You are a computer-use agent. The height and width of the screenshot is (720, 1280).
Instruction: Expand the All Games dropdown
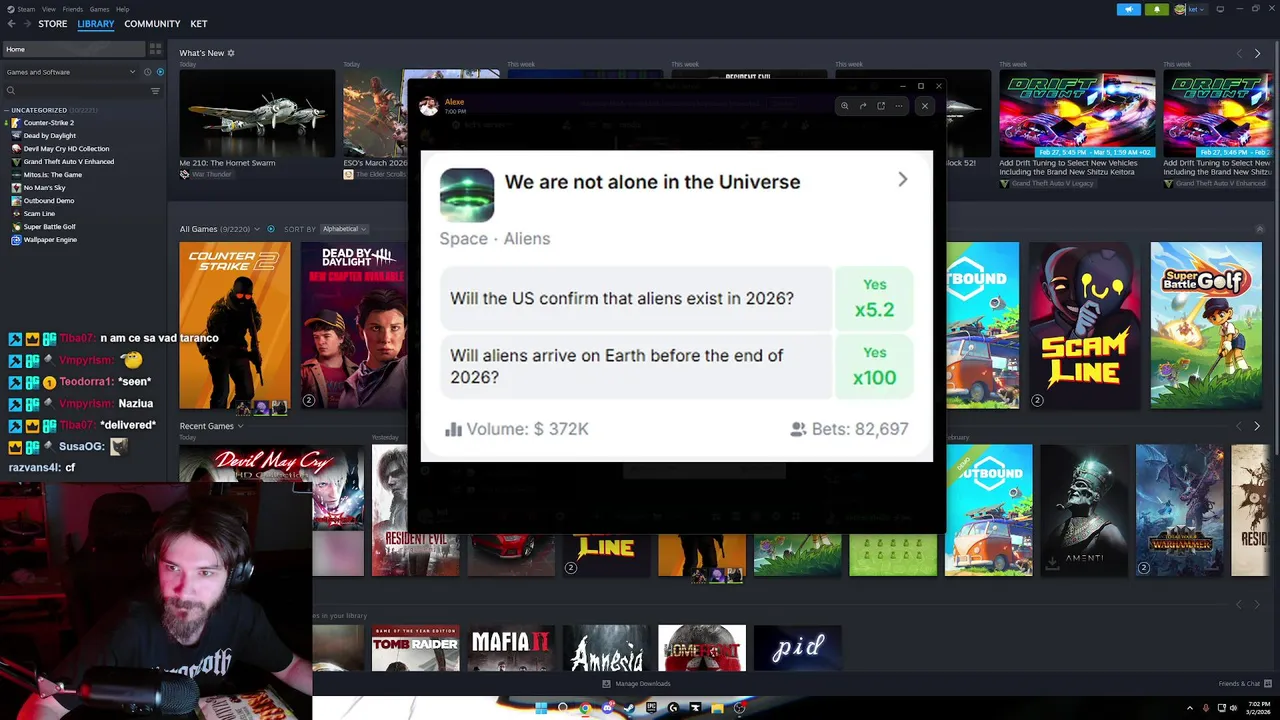(x=219, y=229)
